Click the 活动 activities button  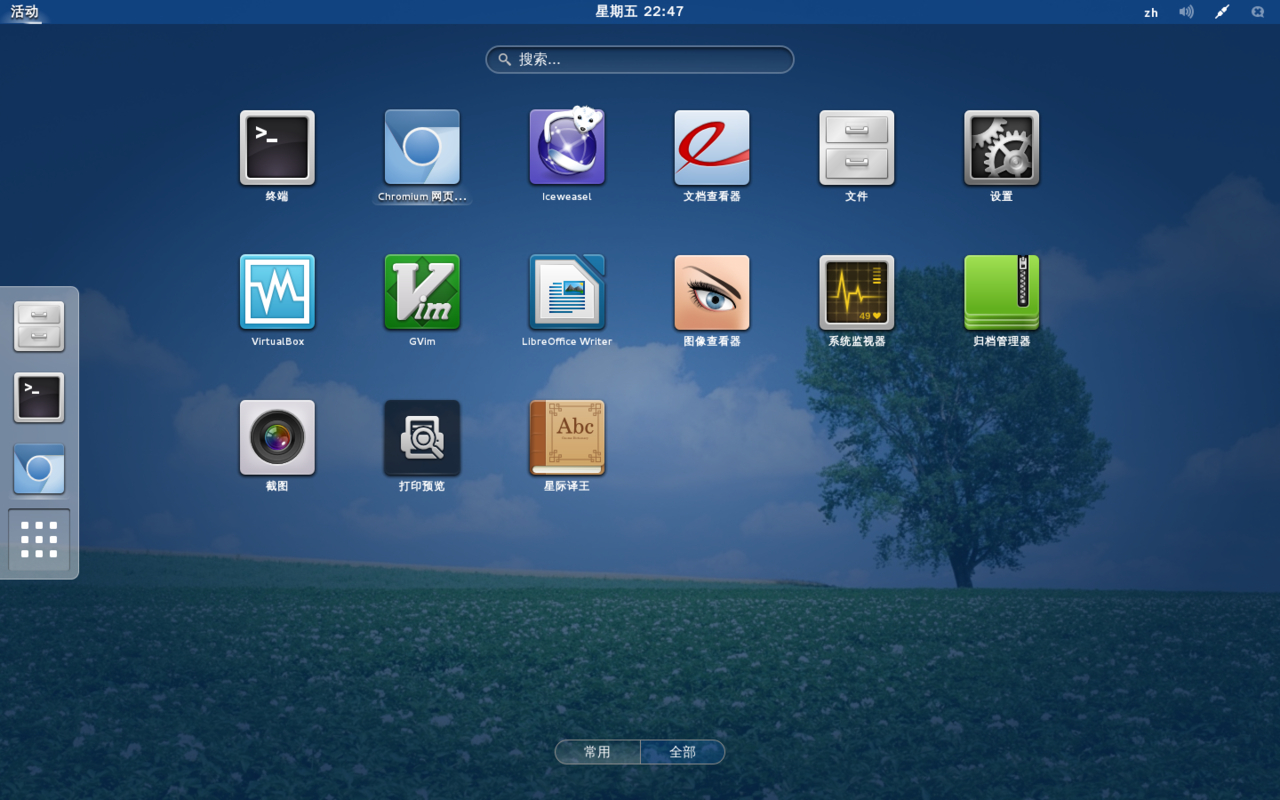pos(24,12)
